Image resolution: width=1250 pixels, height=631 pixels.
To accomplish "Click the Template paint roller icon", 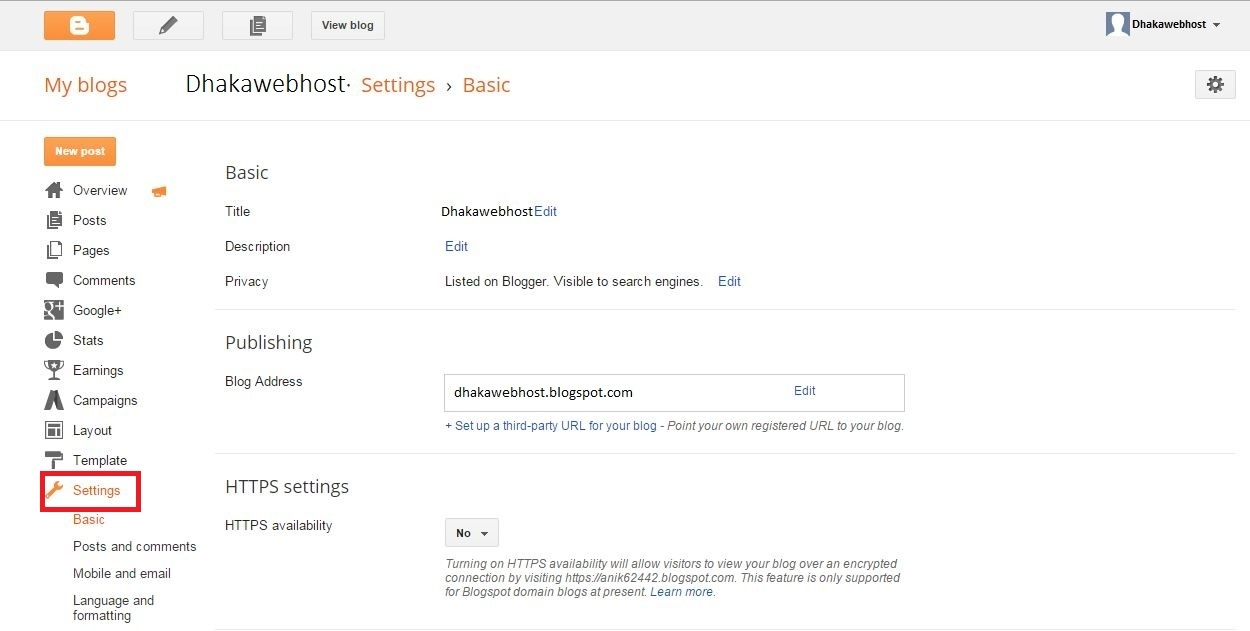I will pos(54,460).
